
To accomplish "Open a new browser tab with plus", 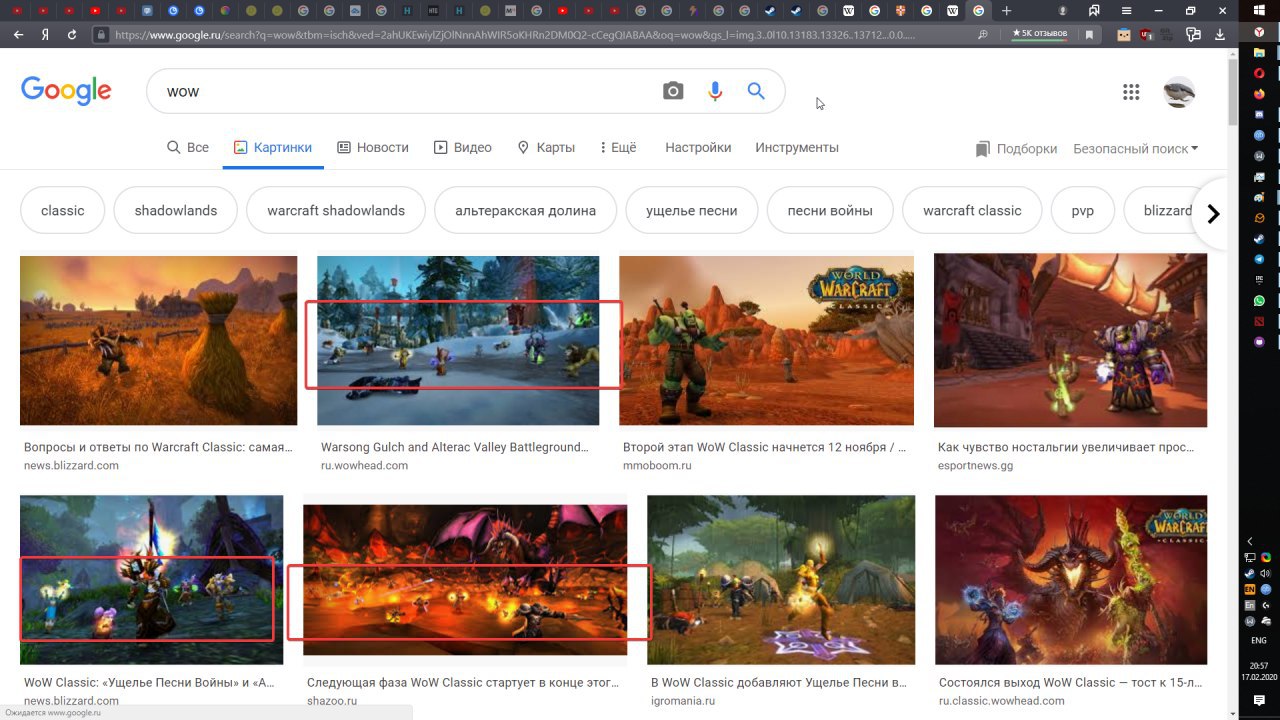I will [1007, 10].
